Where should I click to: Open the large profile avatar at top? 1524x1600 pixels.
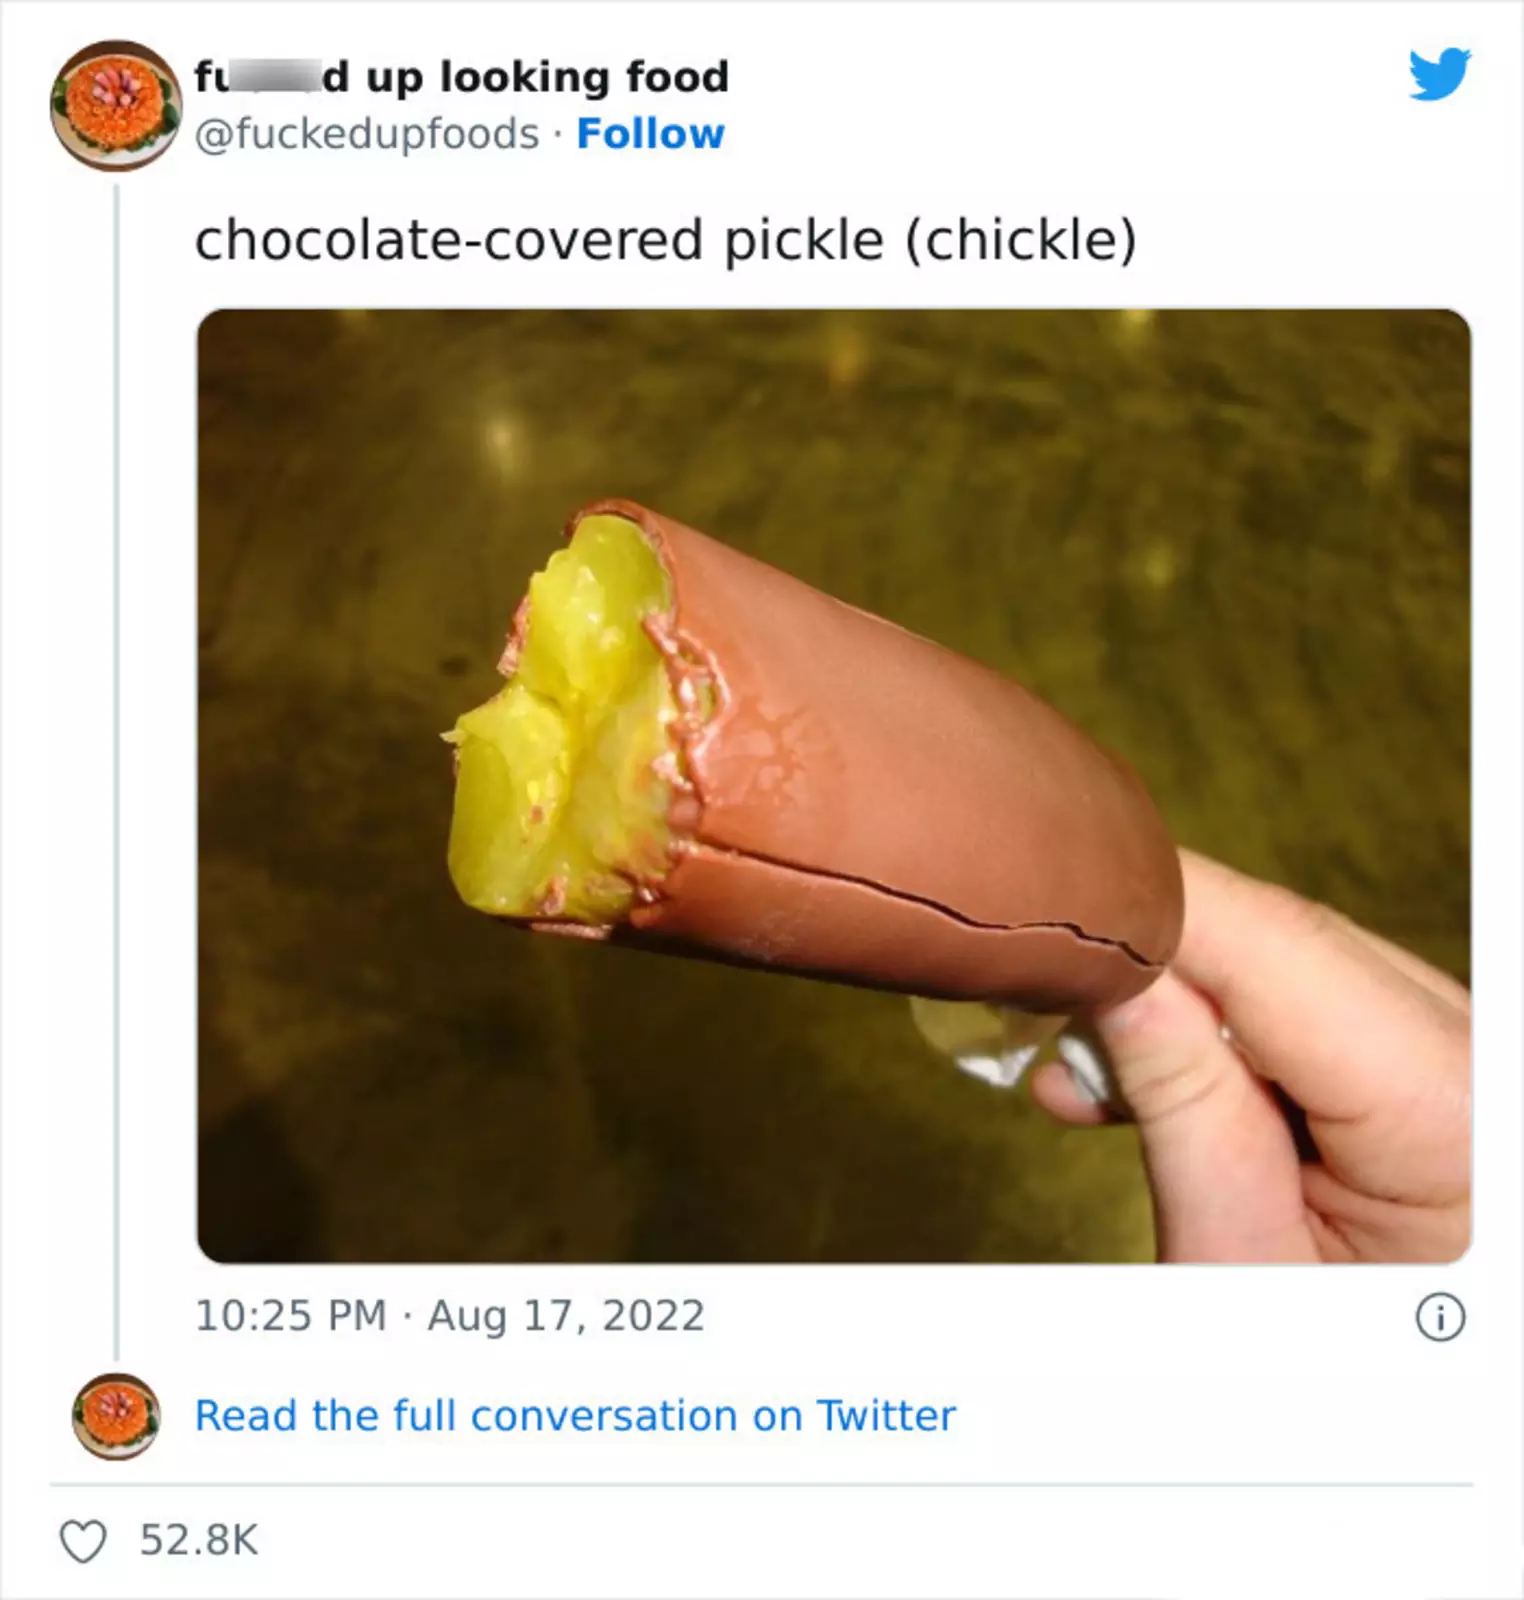[x=116, y=105]
